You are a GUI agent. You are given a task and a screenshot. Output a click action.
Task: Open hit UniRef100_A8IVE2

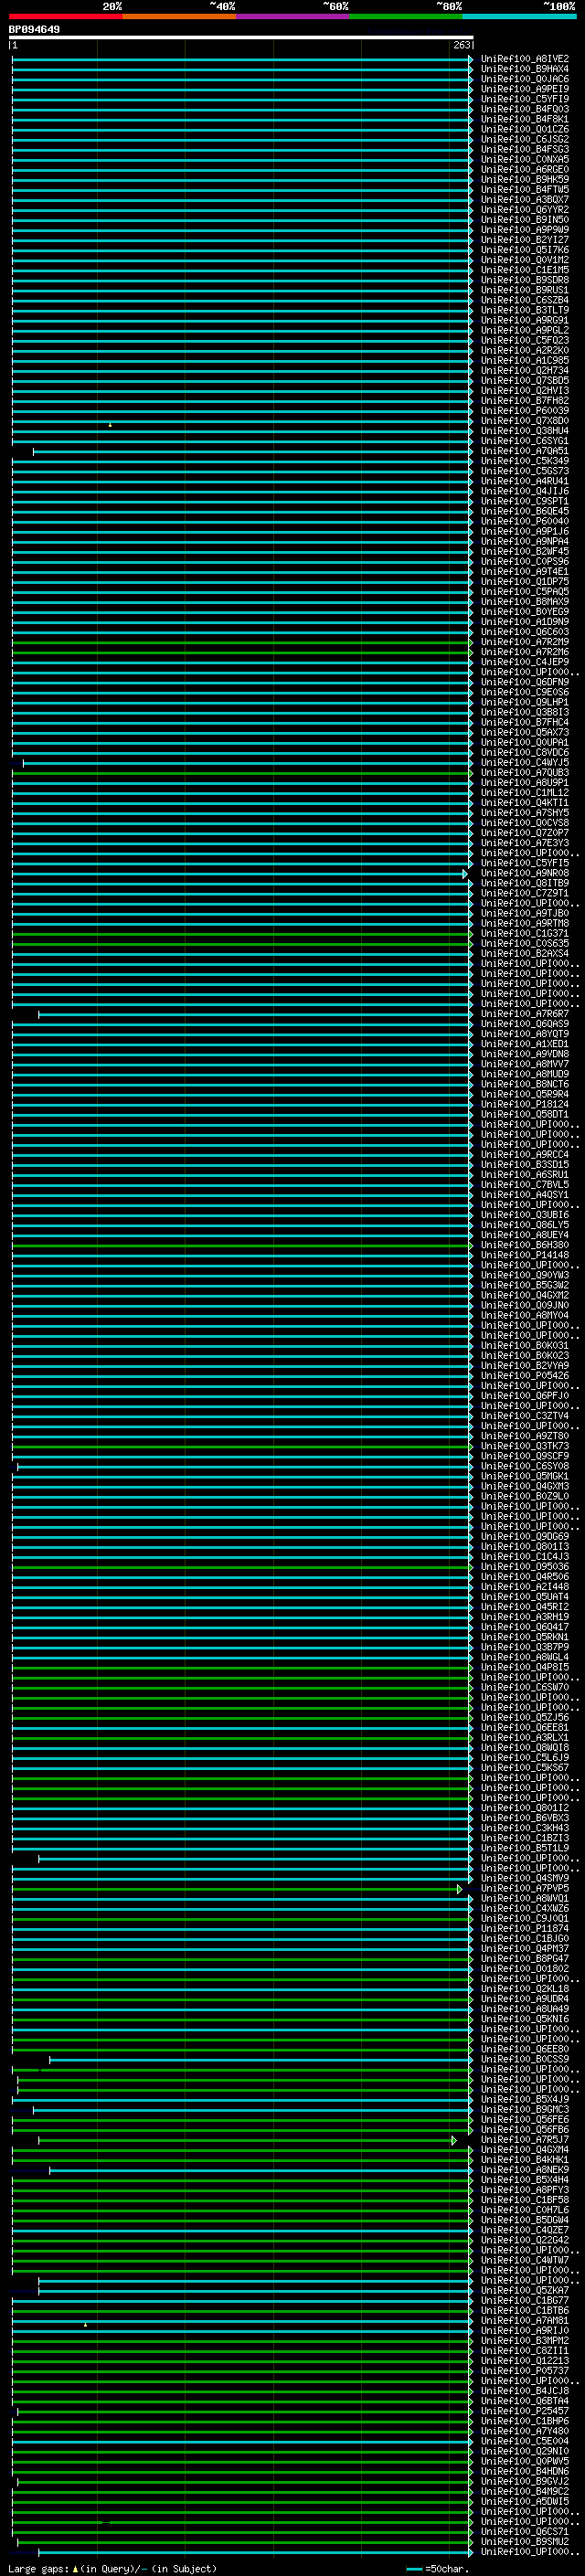(524, 59)
